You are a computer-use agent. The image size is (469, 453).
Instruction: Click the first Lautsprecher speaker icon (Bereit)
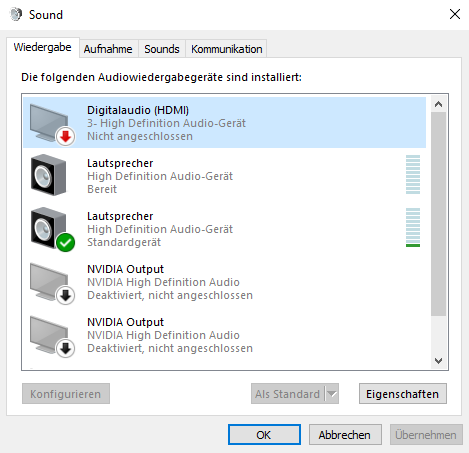pos(49,175)
